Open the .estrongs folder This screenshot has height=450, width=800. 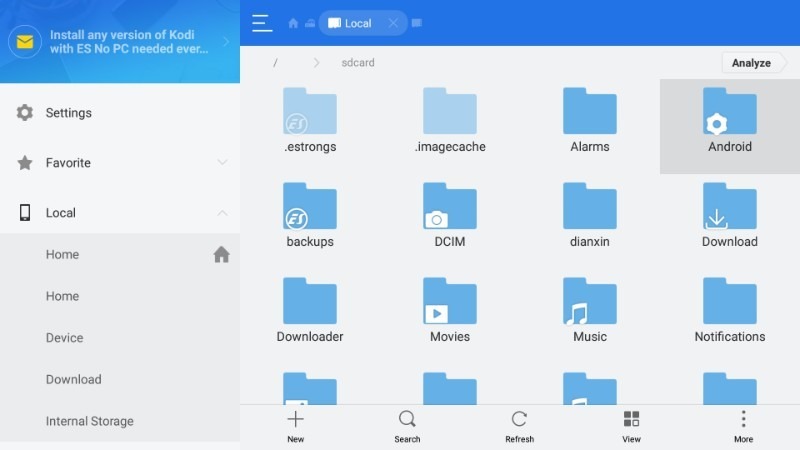coord(310,121)
